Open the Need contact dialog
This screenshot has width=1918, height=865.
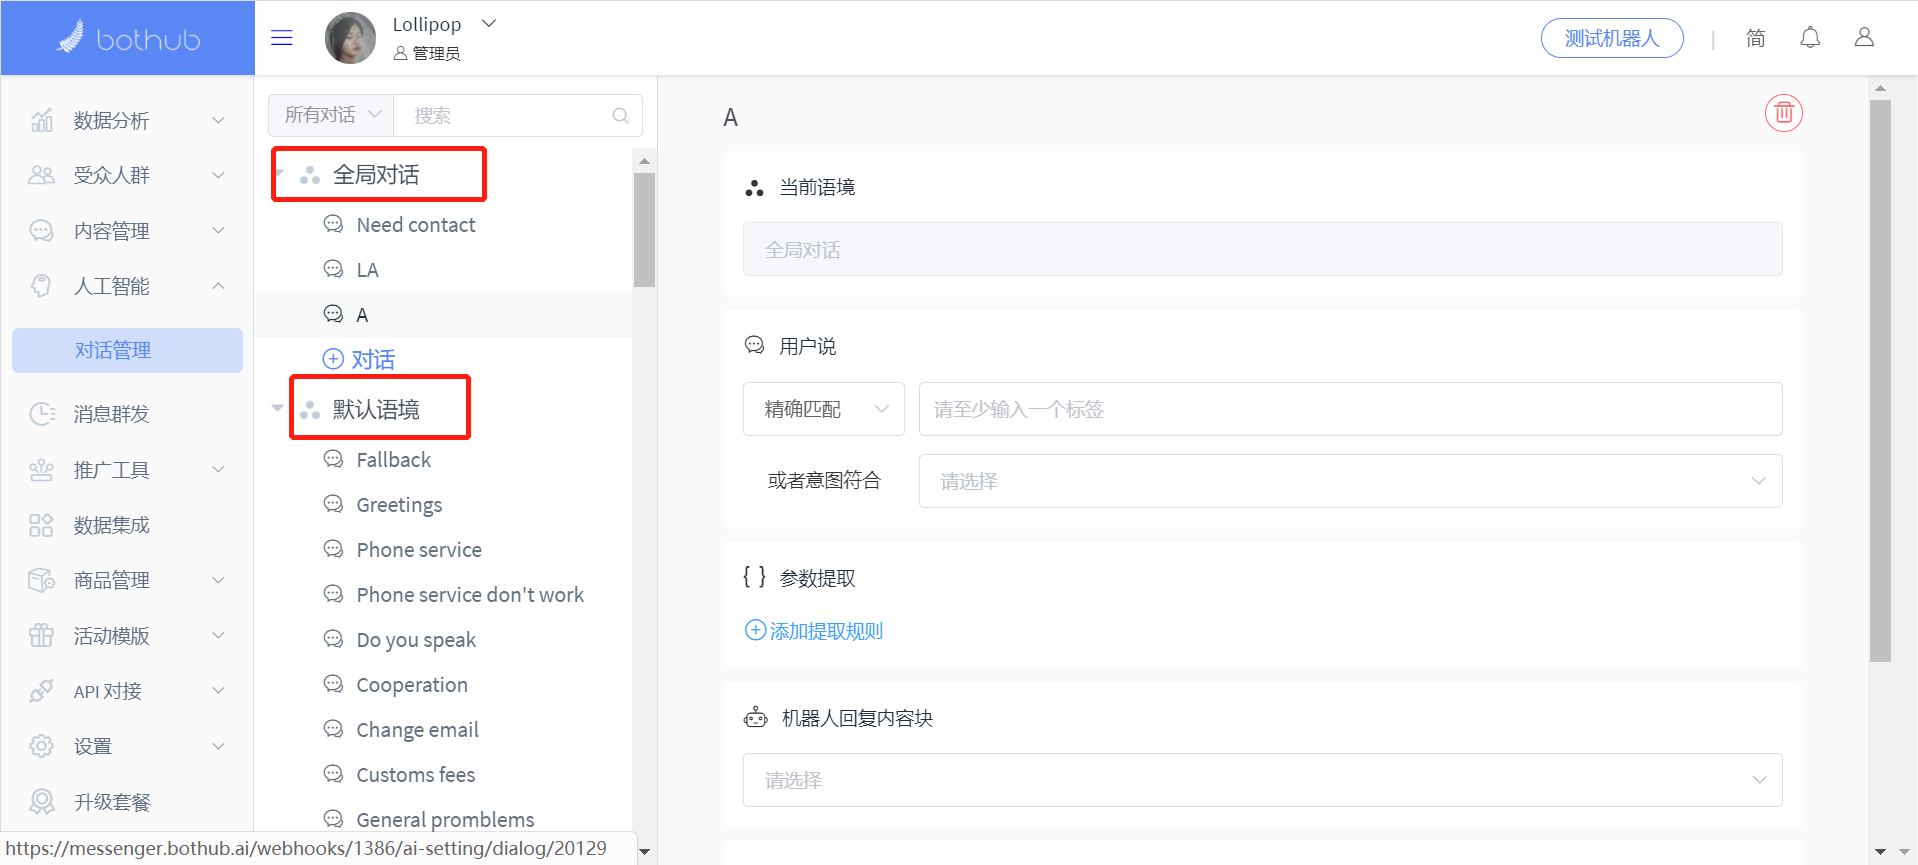coord(416,225)
